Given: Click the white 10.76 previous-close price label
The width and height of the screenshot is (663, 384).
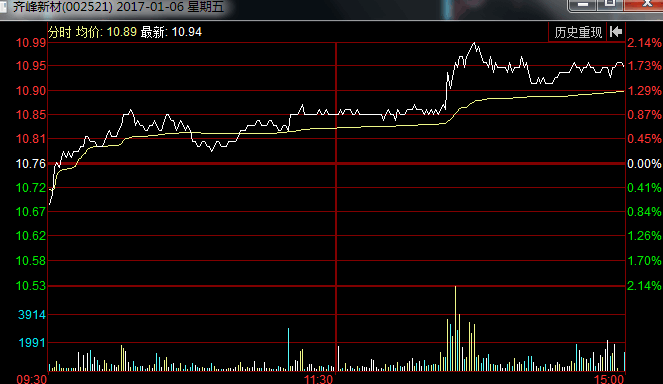Looking at the screenshot, I should point(31,164).
